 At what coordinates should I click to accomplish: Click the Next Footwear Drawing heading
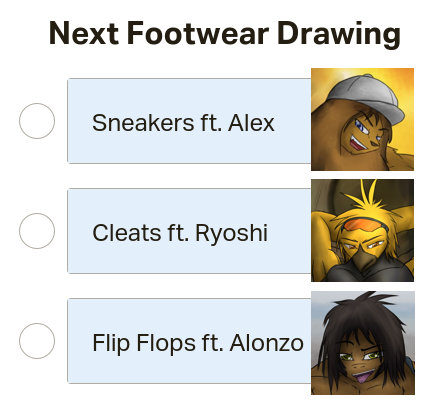(225, 34)
